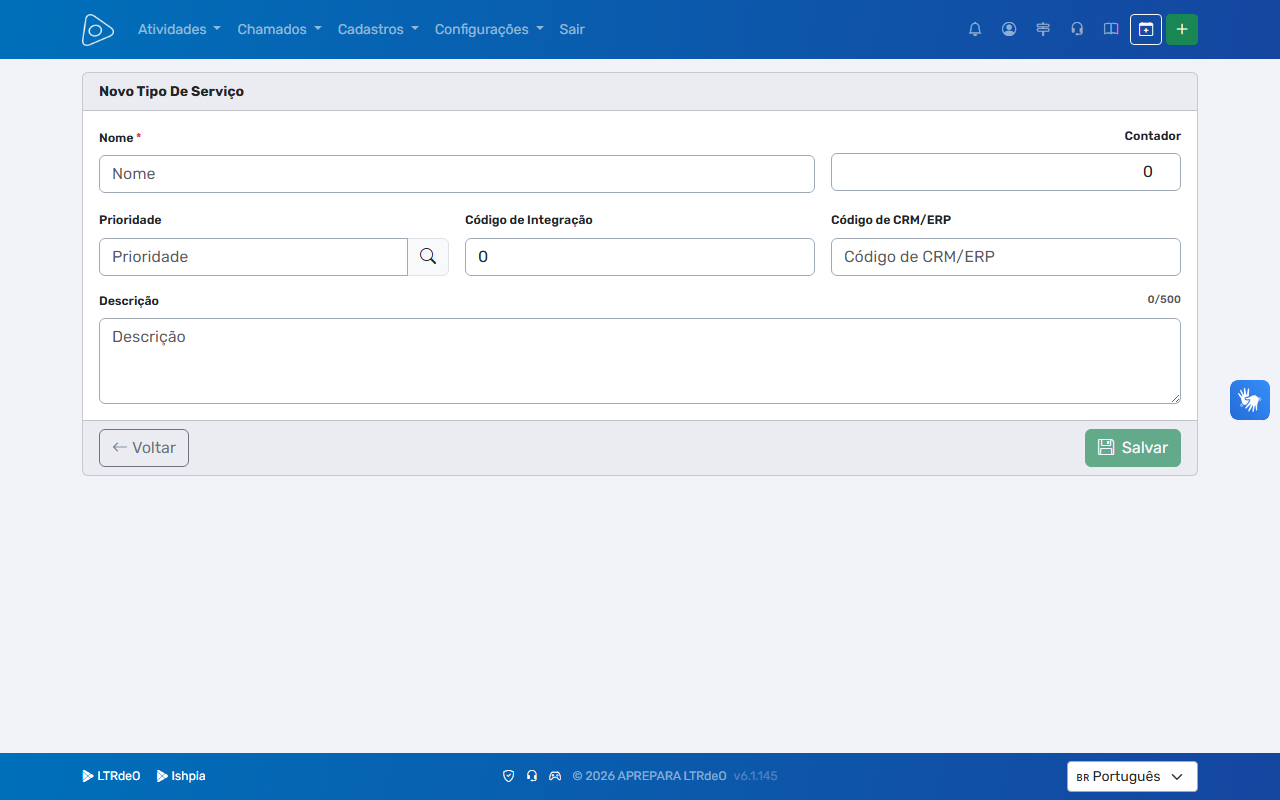Open the sign language accessibility widget
The width and height of the screenshot is (1280, 800).
1250,400
